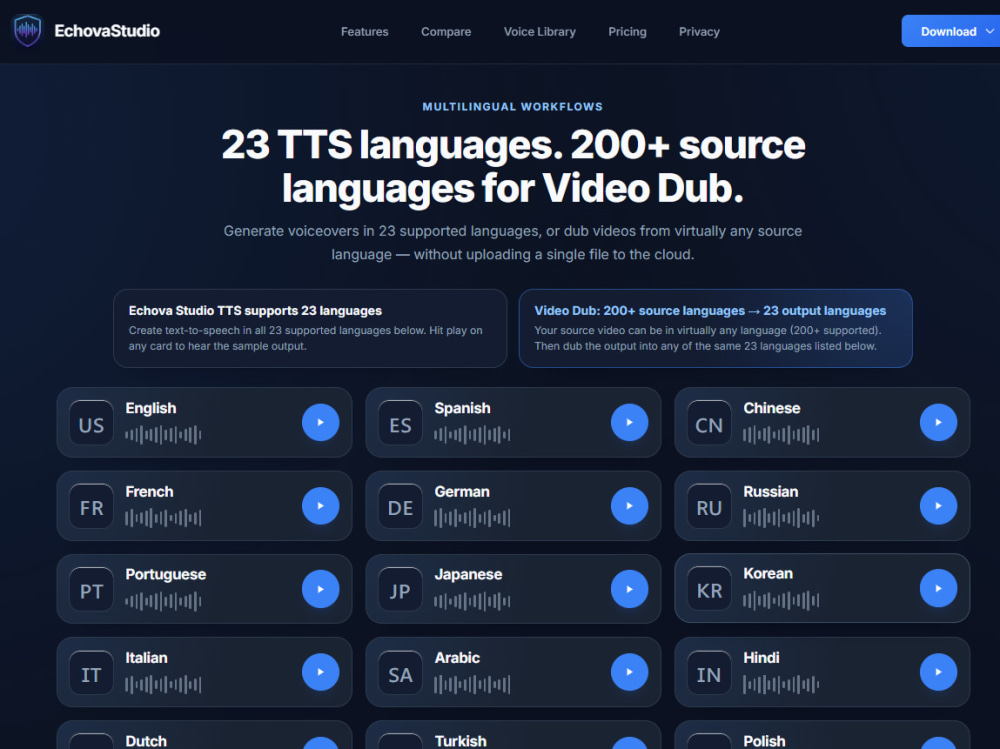Click the ES country code badge
Image resolution: width=1000 pixels, height=749 pixels.
pyautogui.click(x=400, y=422)
